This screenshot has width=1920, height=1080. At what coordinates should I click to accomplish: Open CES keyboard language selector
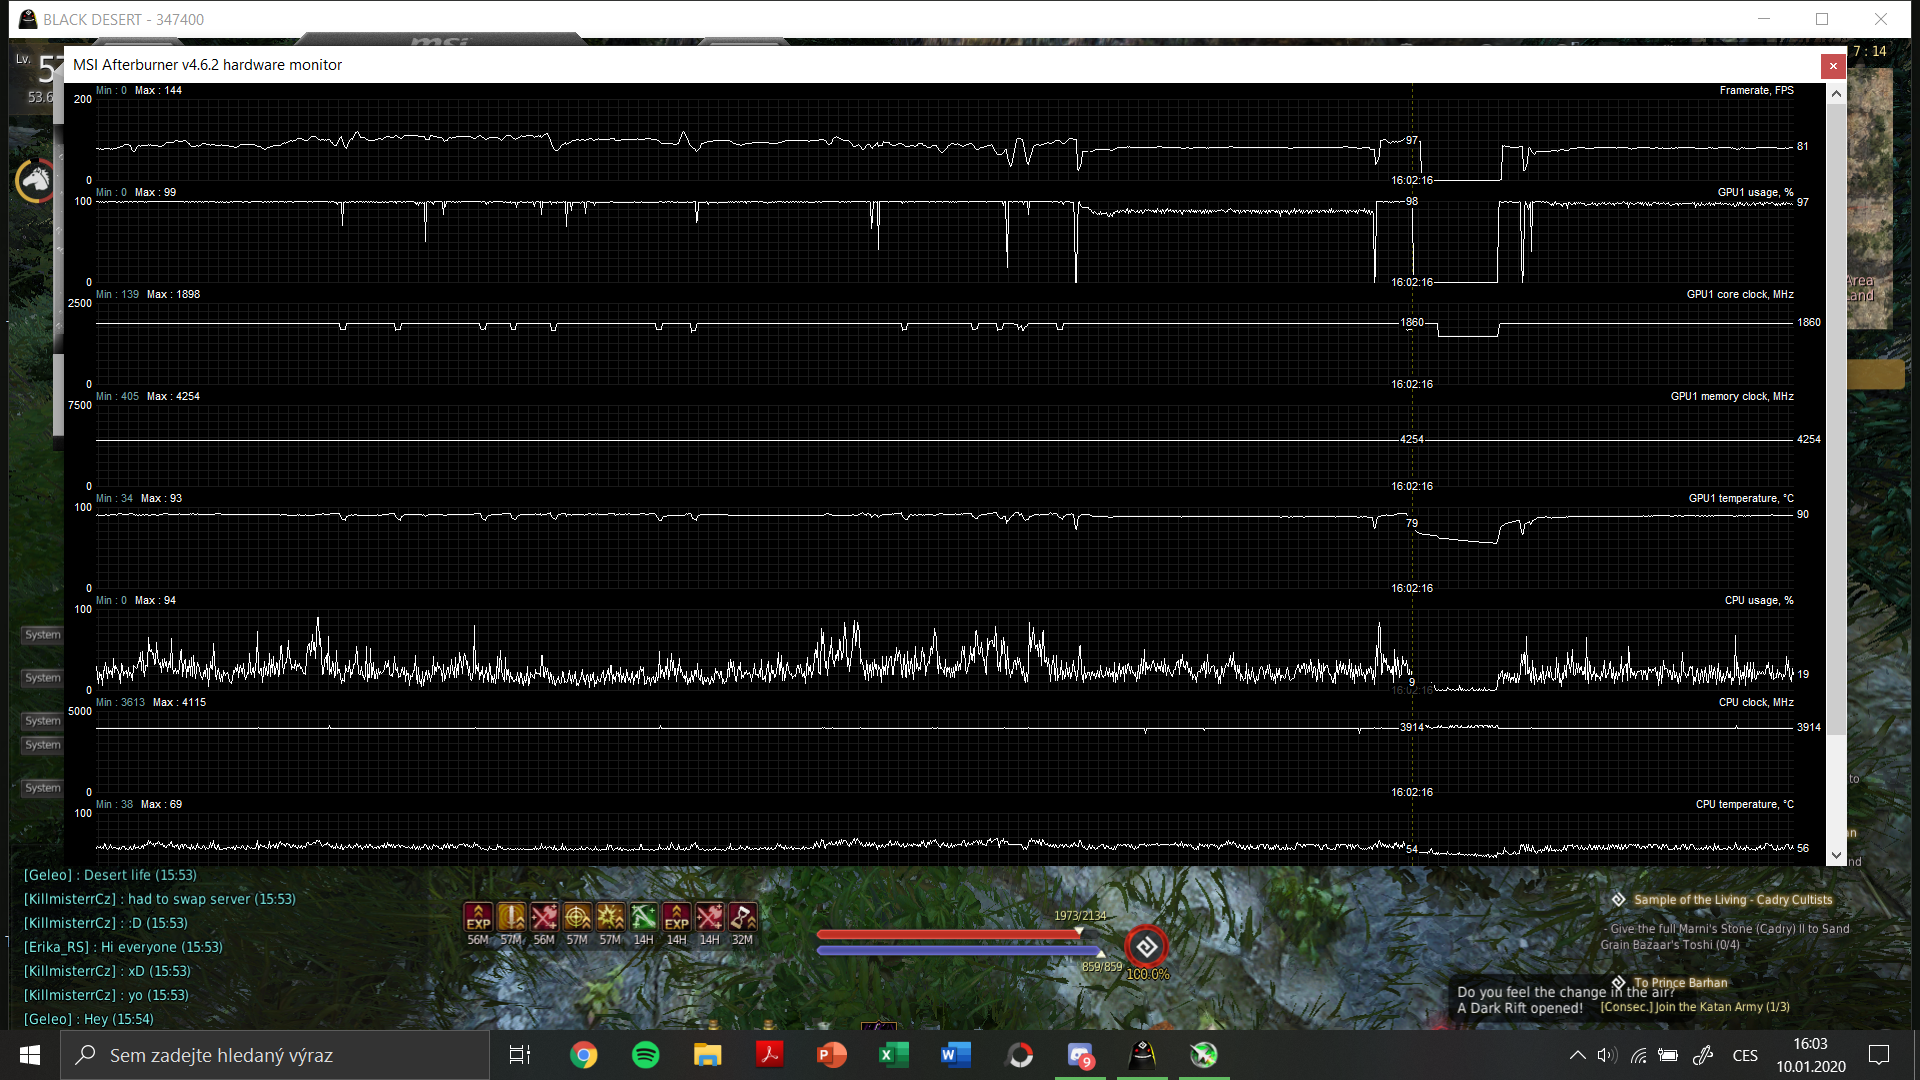(x=1745, y=1055)
